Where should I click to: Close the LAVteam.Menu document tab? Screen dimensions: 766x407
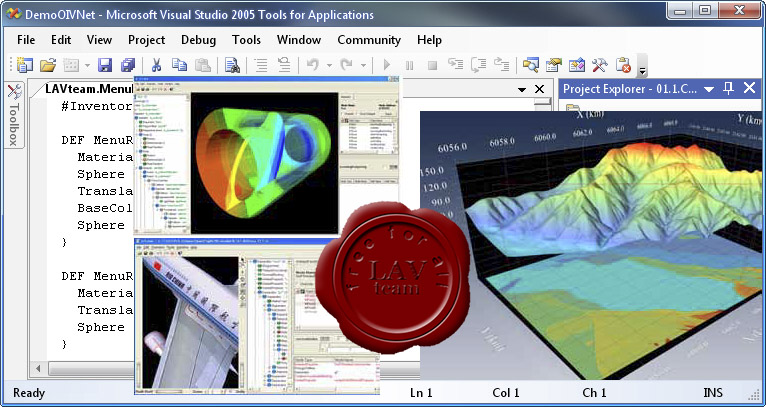click(539, 89)
